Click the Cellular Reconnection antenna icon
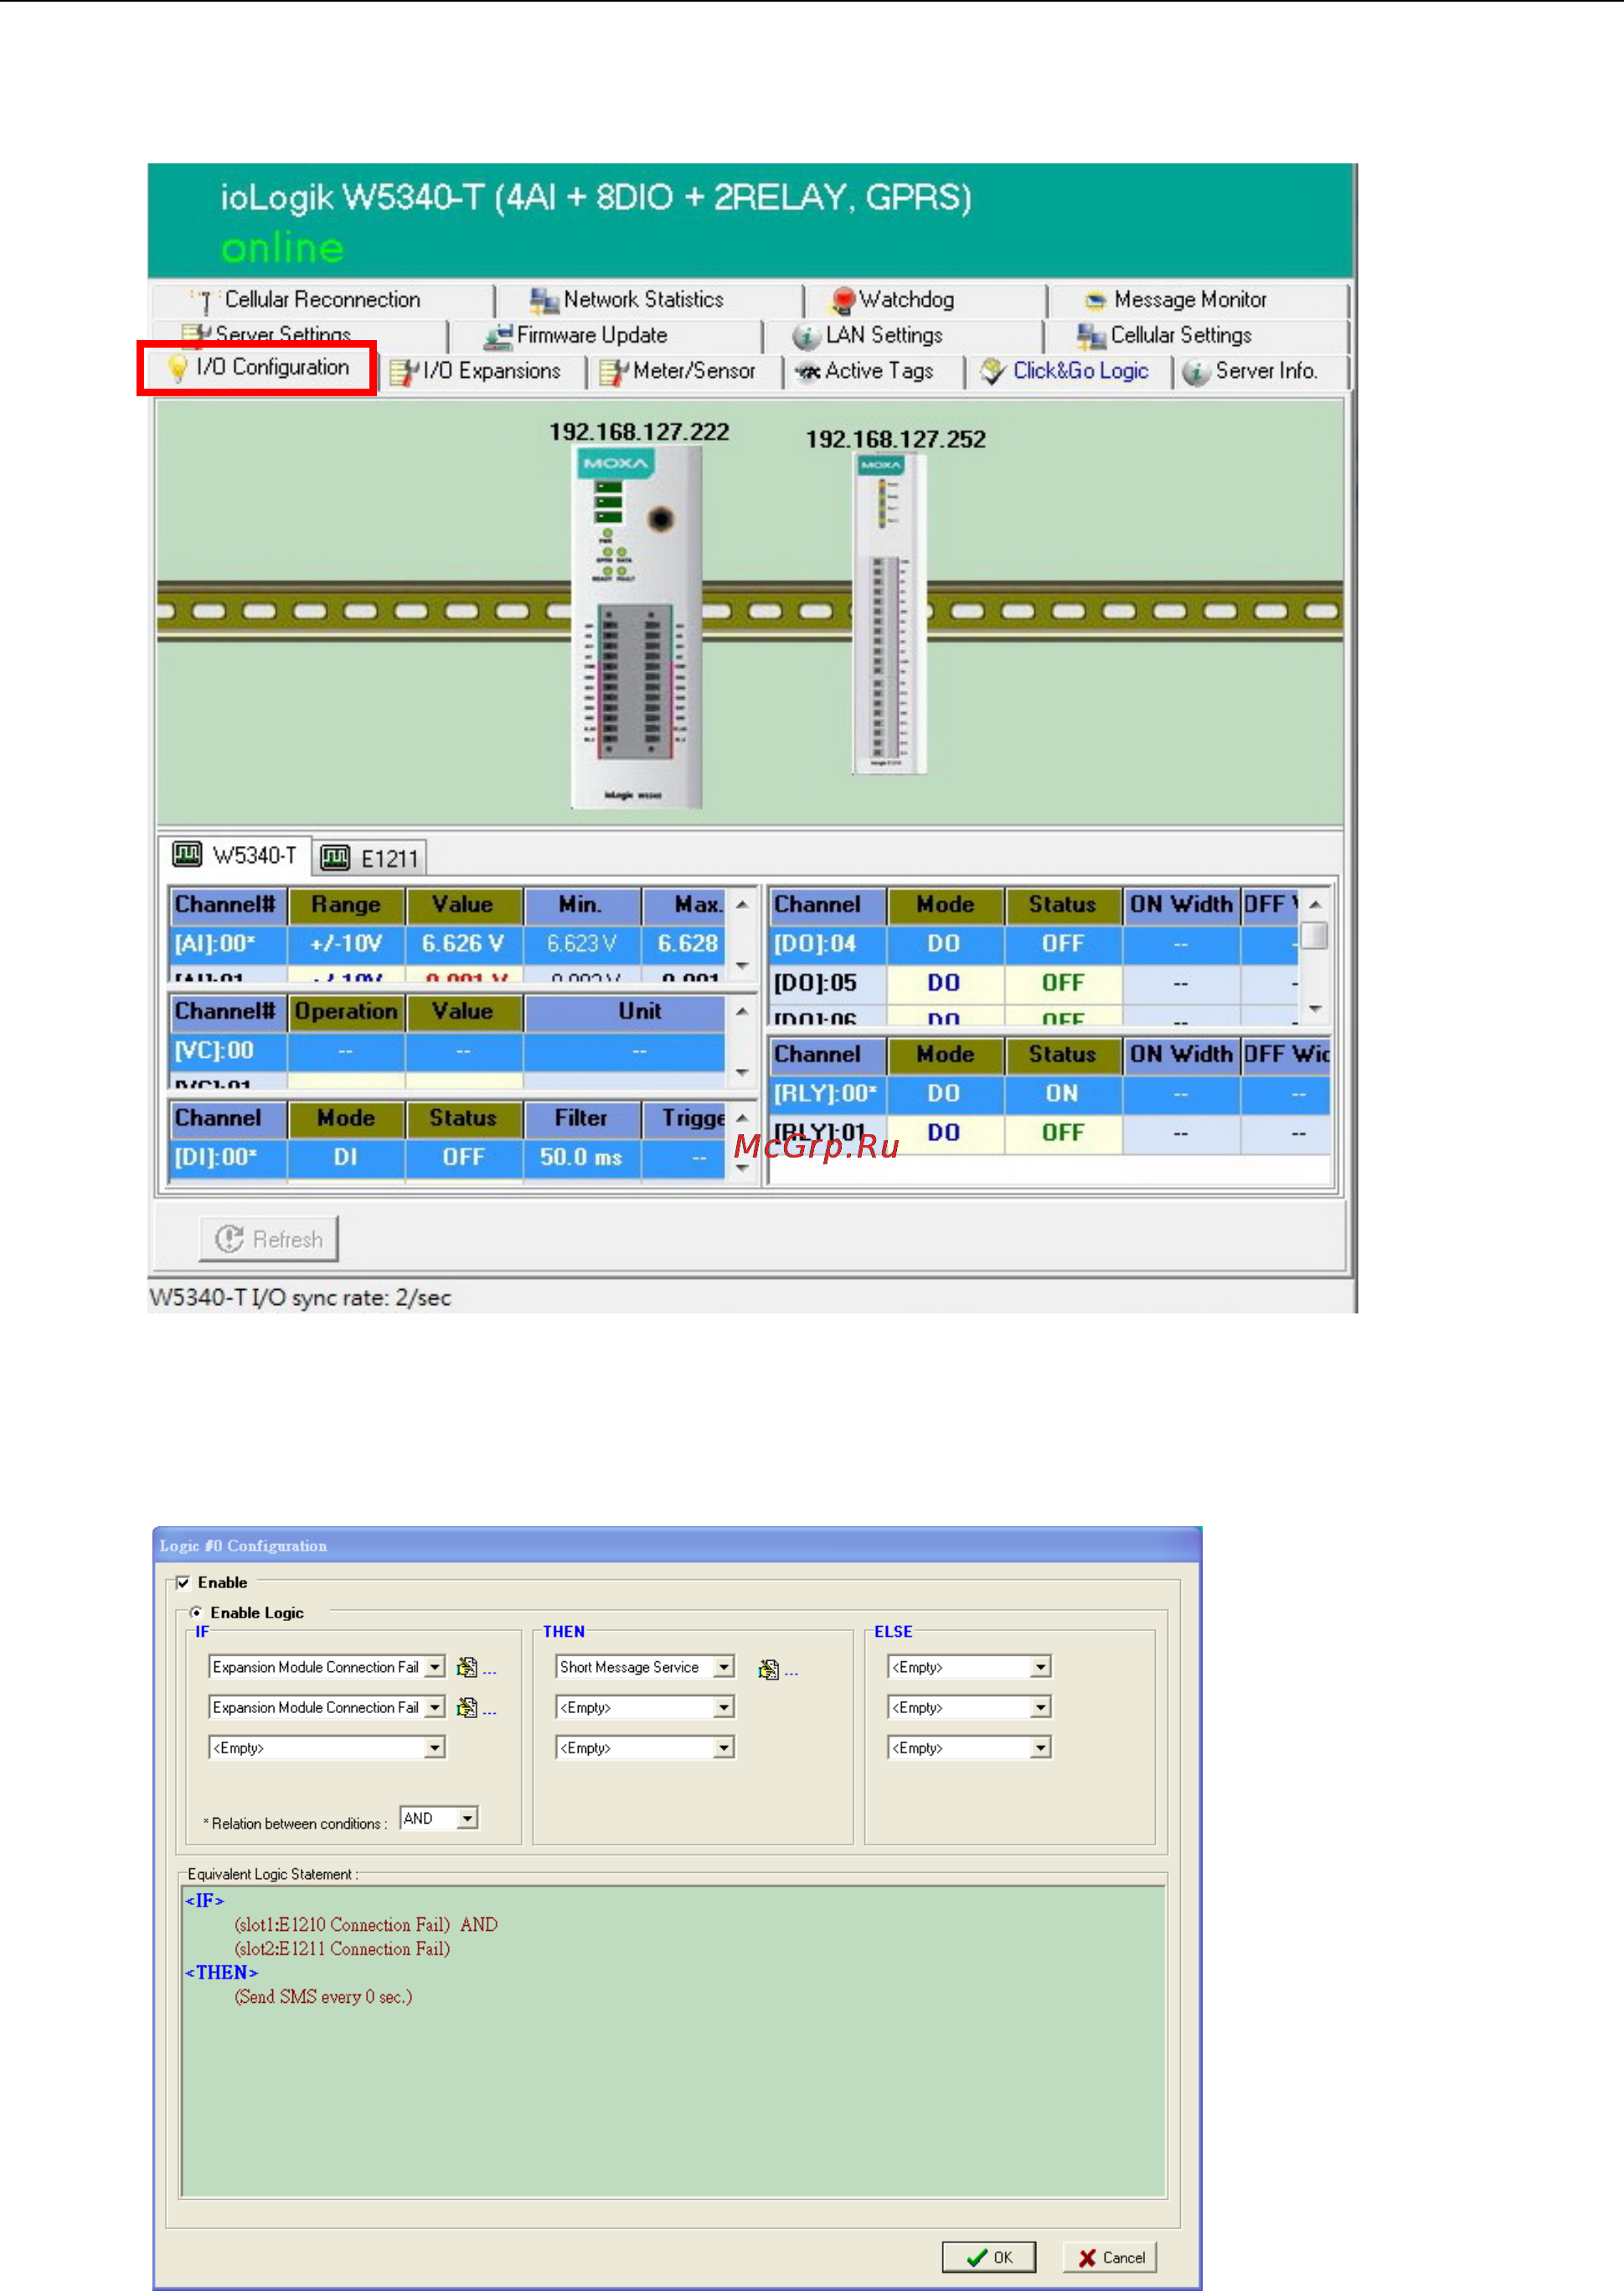 204,301
